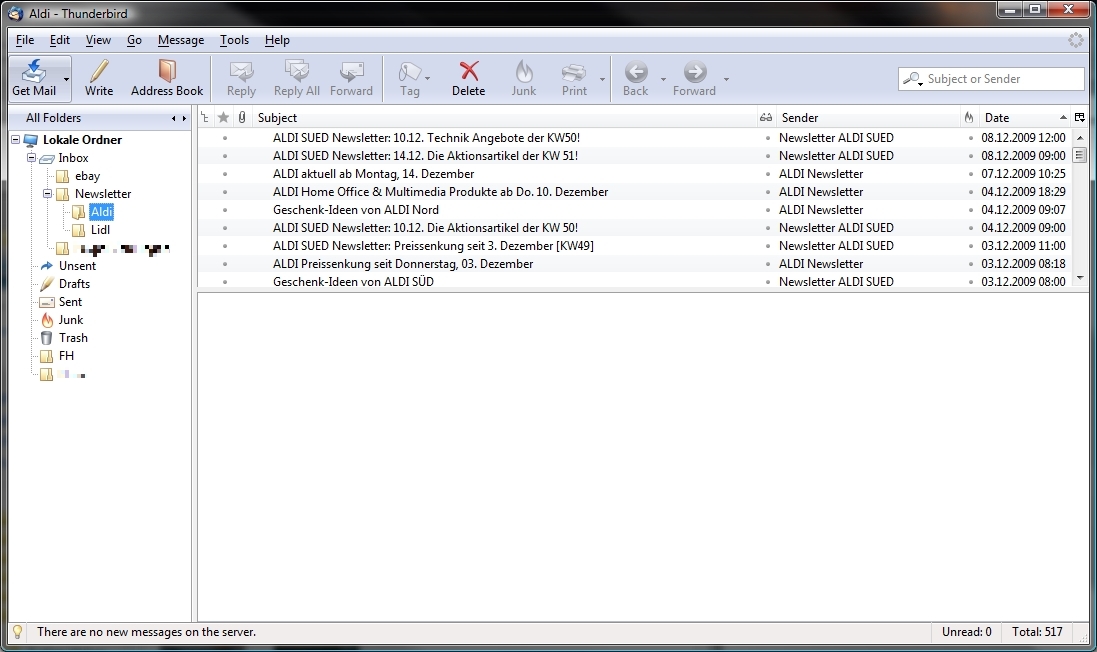Toggle junk status of 03.12.2009 08:18 message
This screenshot has height=652, width=1097.
click(x=970, y=264)
